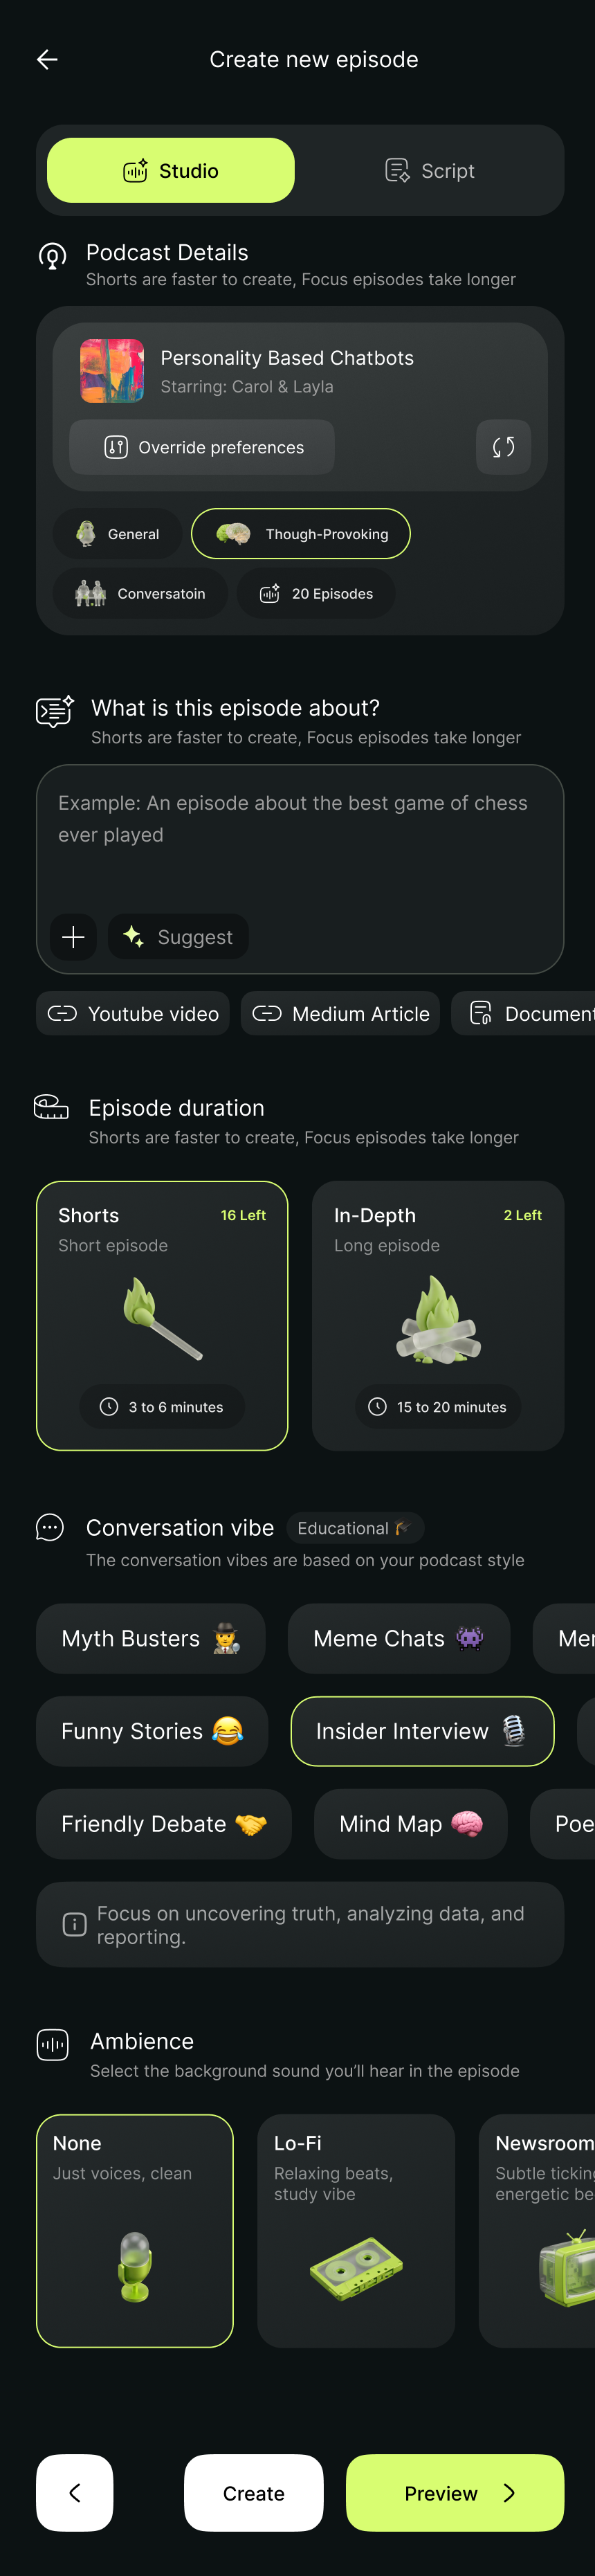The height and width of the screenshot is (2576, 595).
Task: Click the 2 Left counter on In-Depth
Action: coord(522,1215)
